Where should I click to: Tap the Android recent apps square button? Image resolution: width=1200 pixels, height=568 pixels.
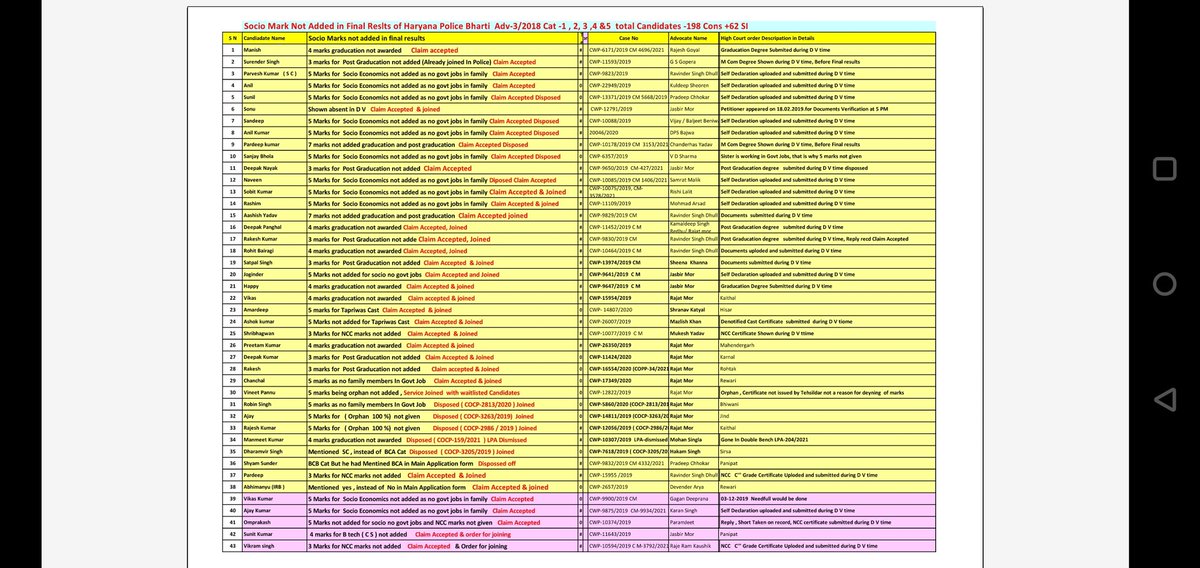[x=1164, y=170]
